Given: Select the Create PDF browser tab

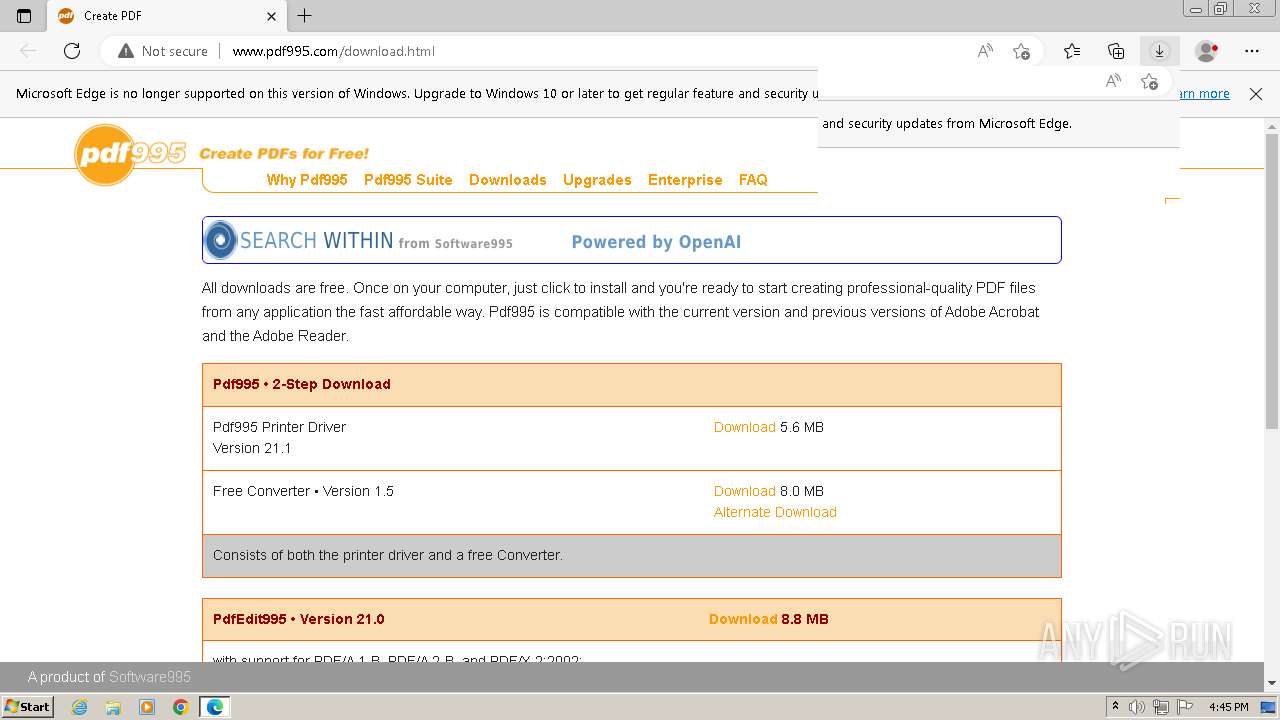Looking at the screenshot, I should pyautogui.click(x=168, y=16).
